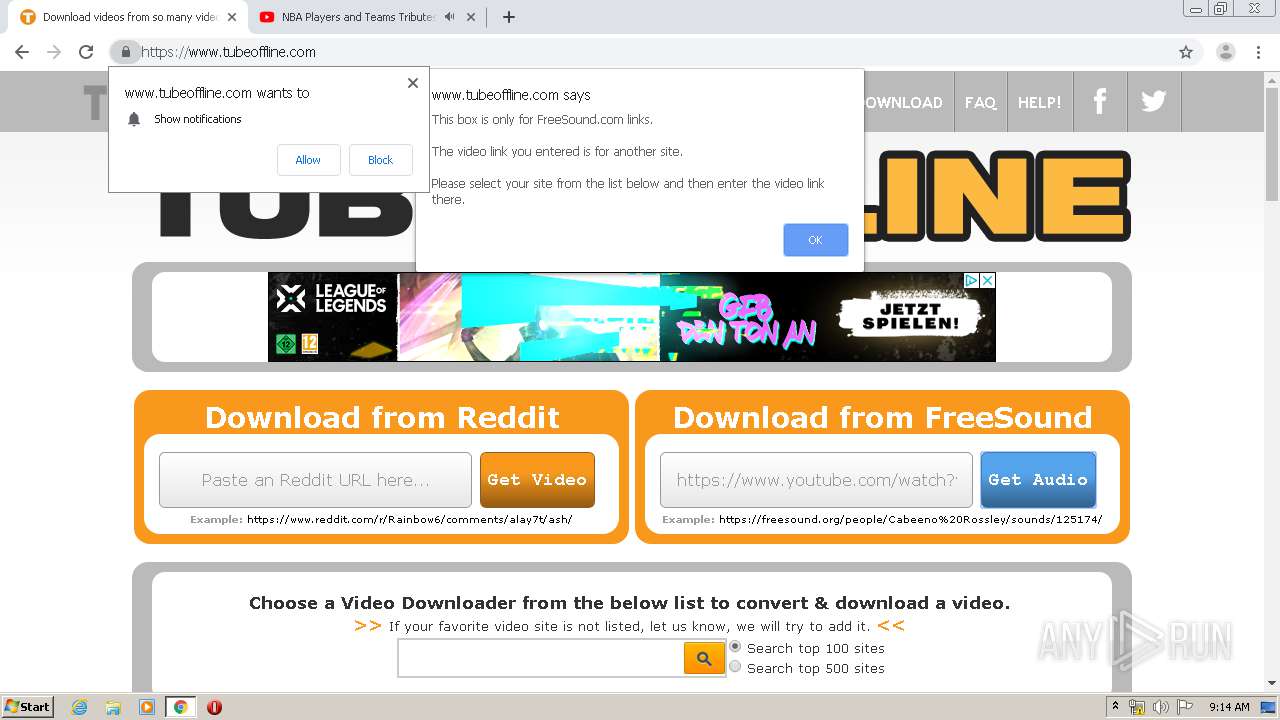Click OK in the alert dialog

point(815,240)
